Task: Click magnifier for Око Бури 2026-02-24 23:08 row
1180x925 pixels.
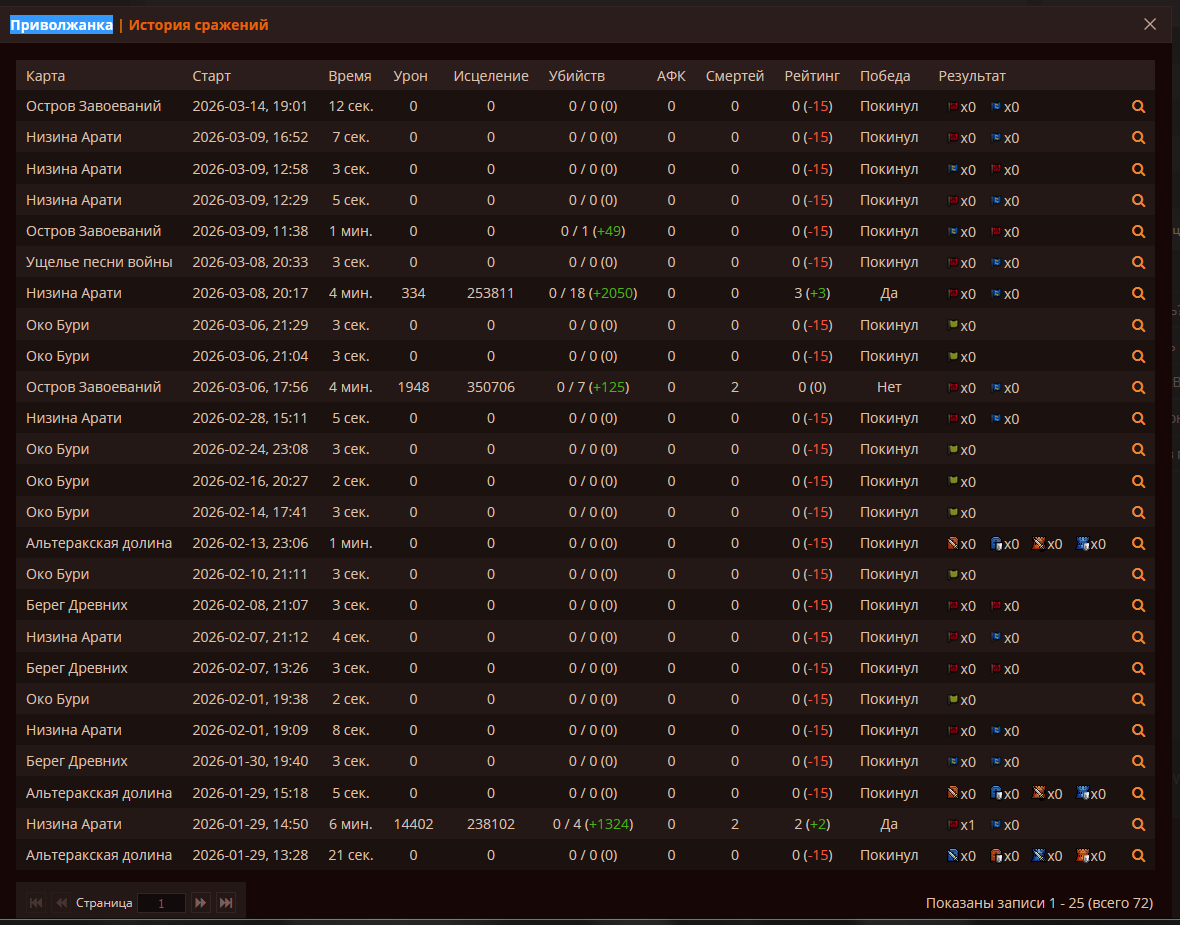Action: tap(1138, 450)
